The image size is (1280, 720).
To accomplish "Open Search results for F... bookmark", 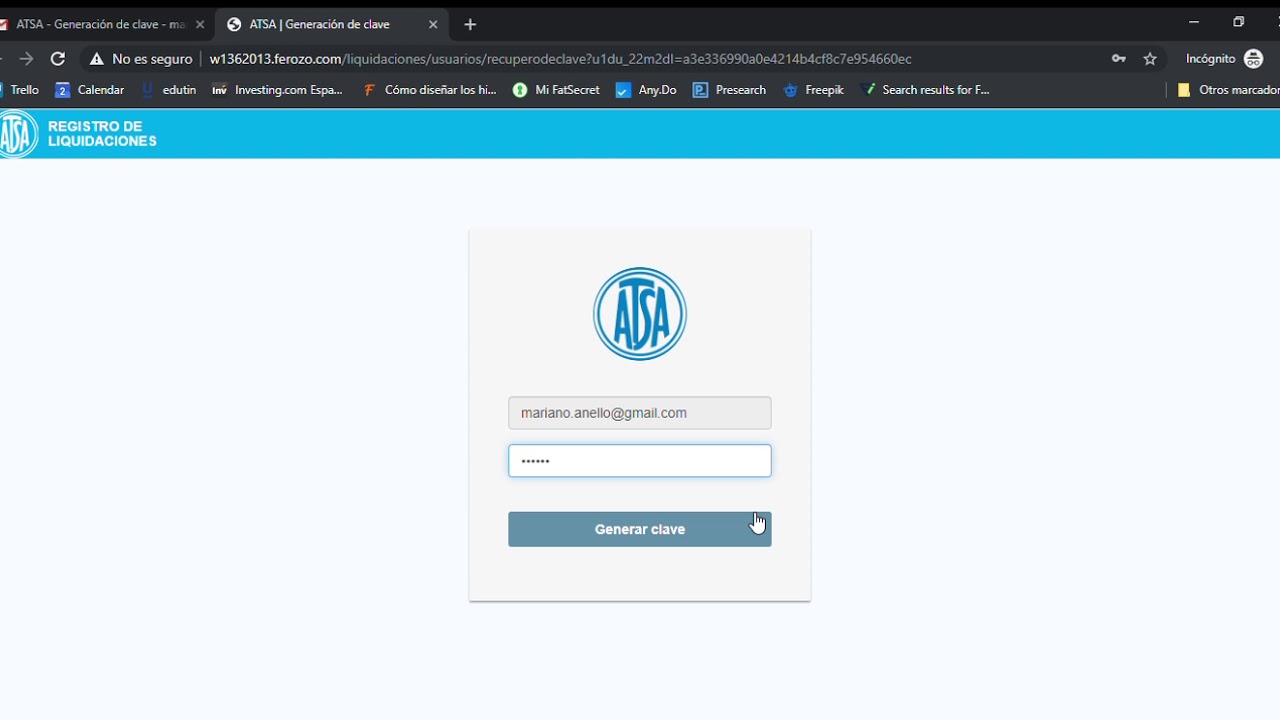I will 925,90.
